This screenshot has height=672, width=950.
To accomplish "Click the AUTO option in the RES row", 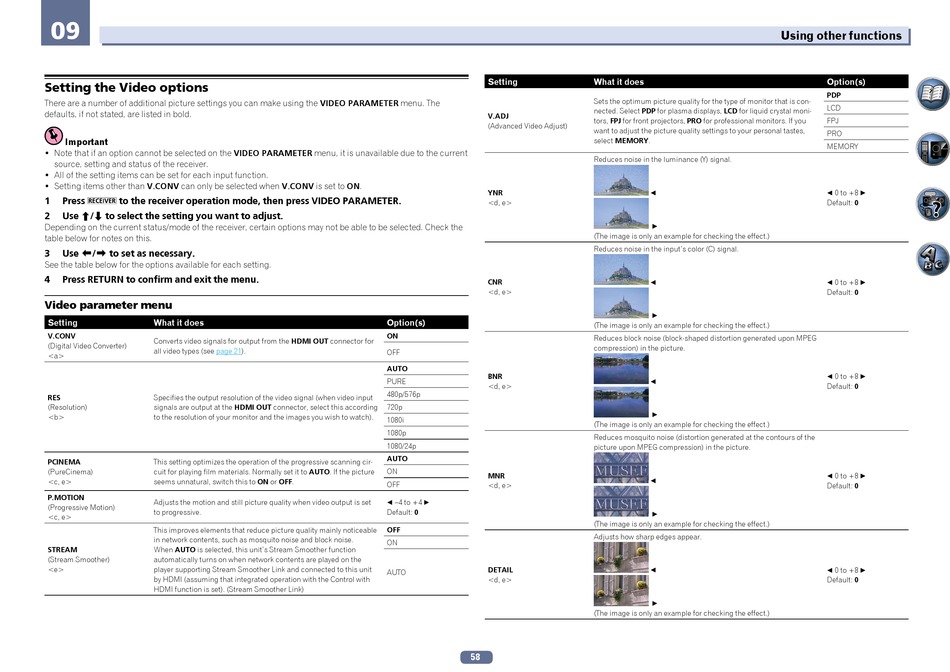I will pos(397,368).
